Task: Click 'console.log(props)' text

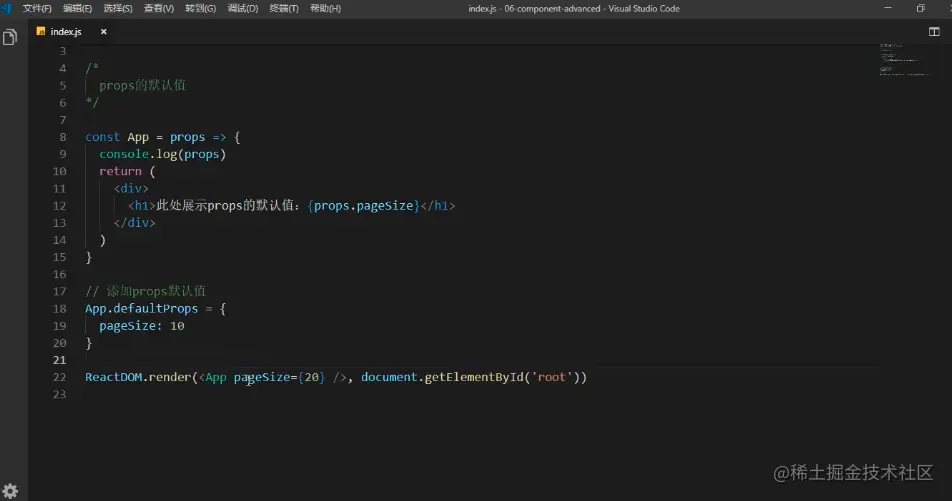Action: point(163,154)
